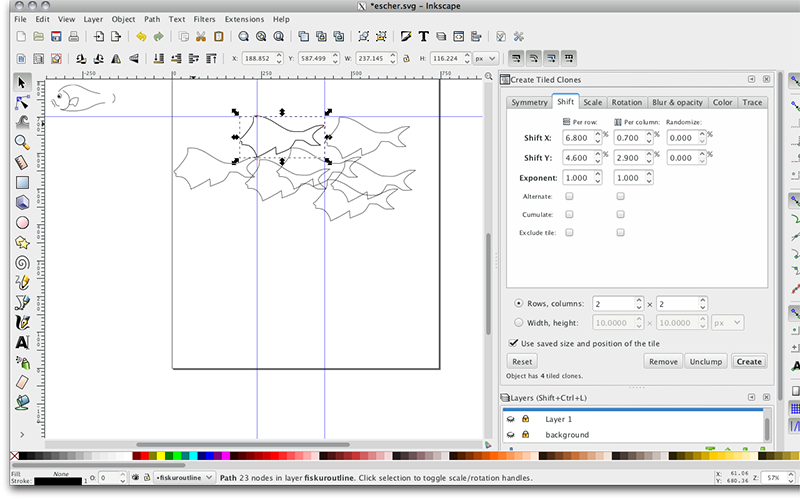This screenshot has height=500, width=800.
Task: Click the Open file folder icon
Action: point(39,37)
